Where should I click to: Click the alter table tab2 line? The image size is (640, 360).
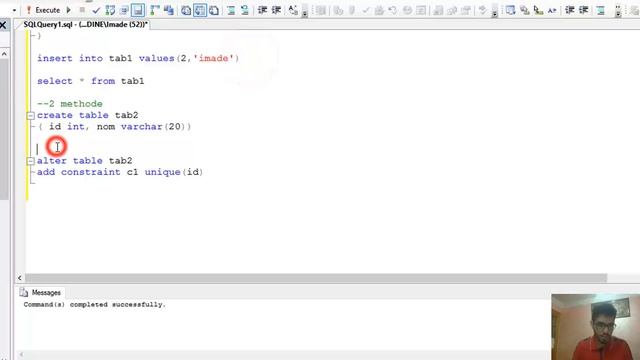[x=84, y=161]
